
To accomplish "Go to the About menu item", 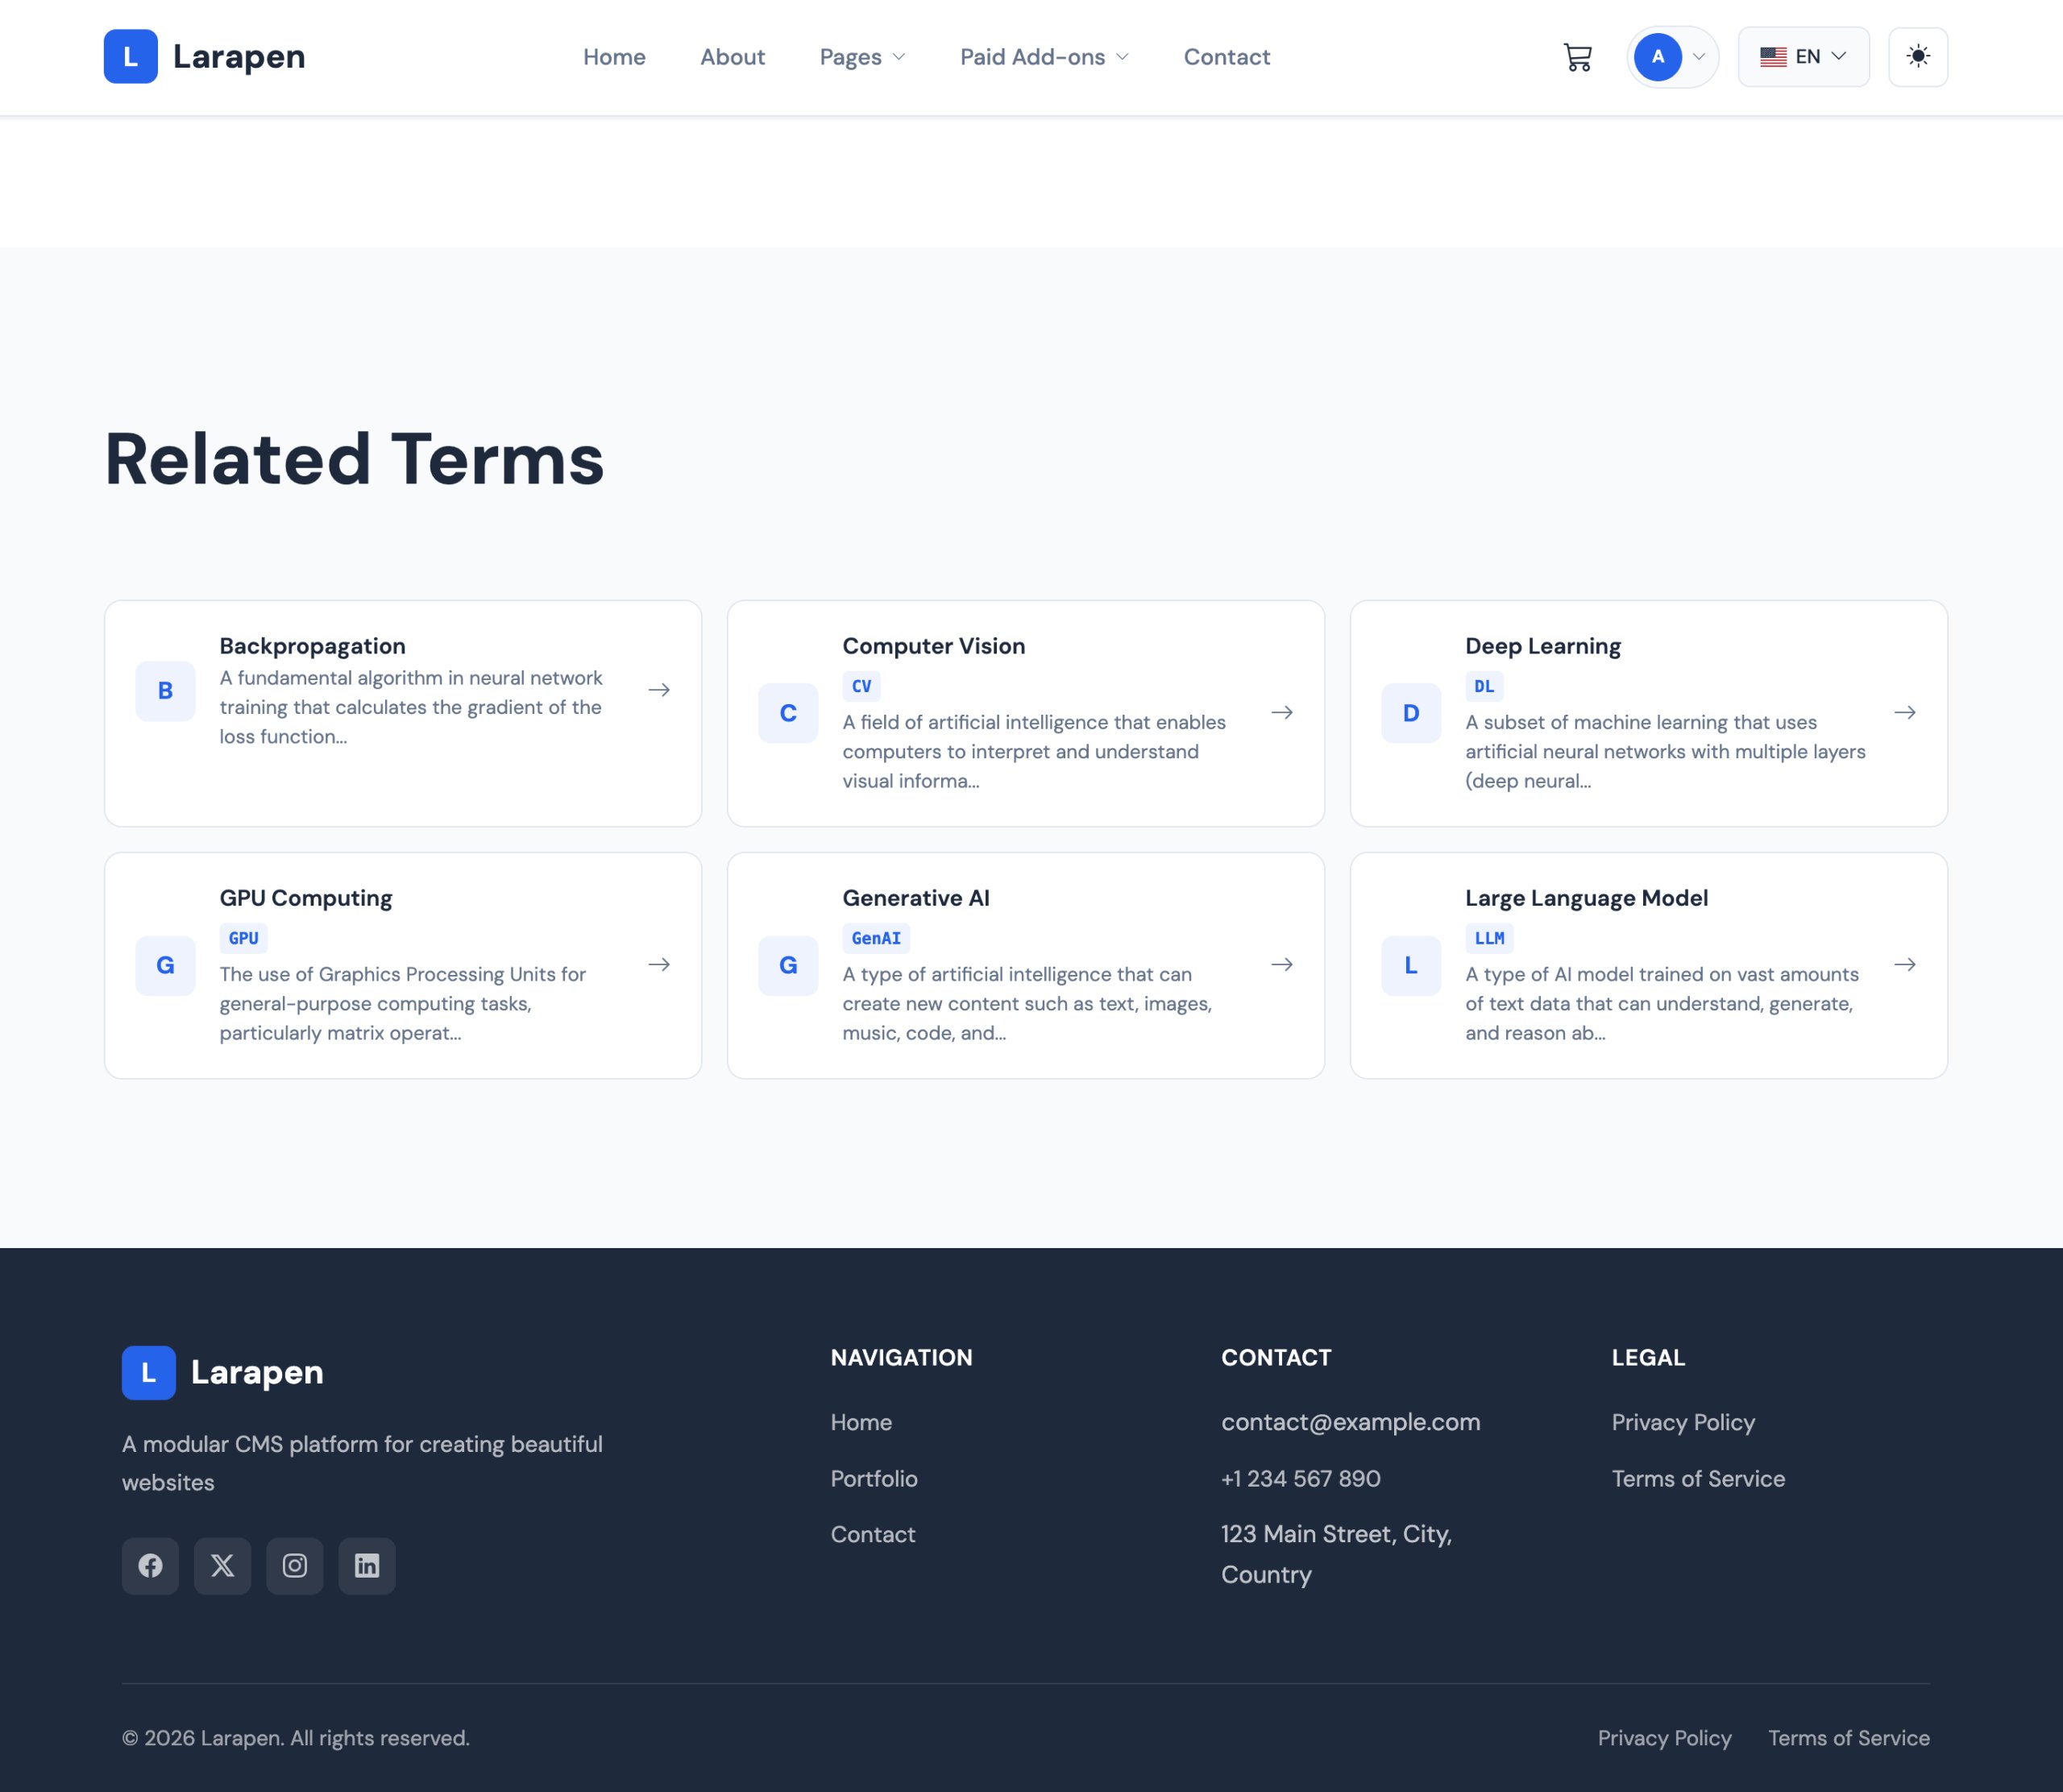I will 732,57.
